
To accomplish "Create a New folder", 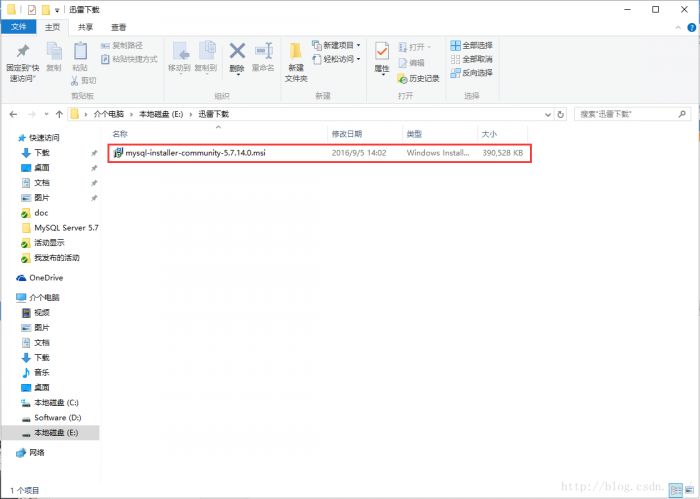I will pyautogui.click(x=296, y=62).
